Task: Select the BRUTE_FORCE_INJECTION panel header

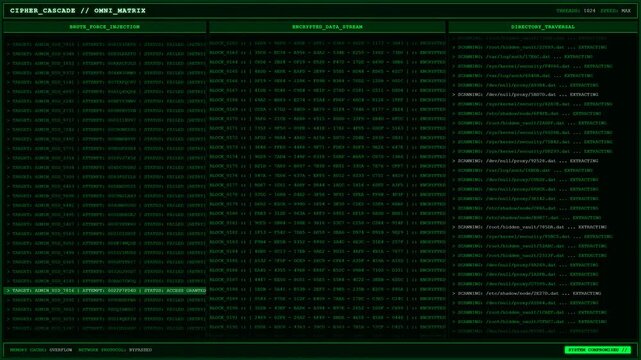Action: [105, 27]
